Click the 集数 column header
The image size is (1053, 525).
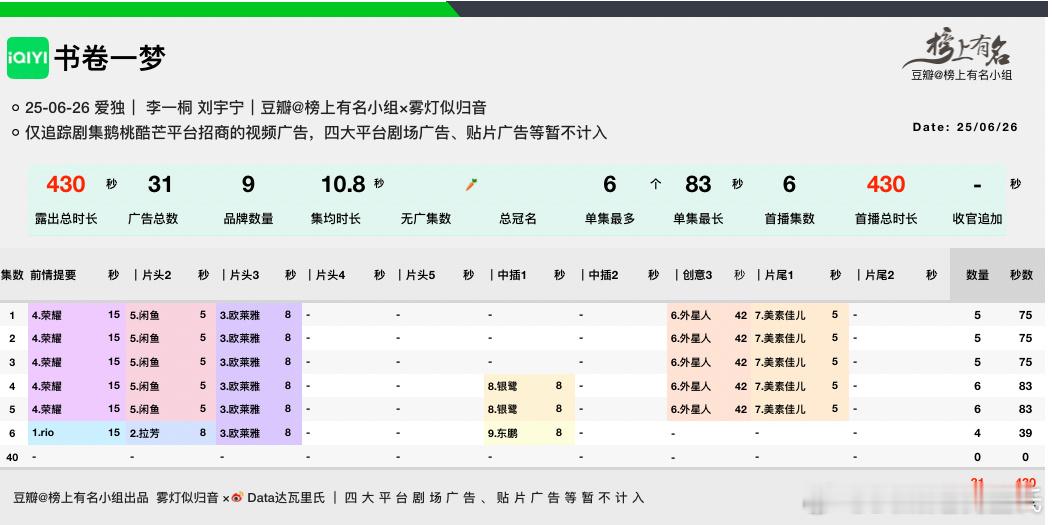[x=12, y=275]
